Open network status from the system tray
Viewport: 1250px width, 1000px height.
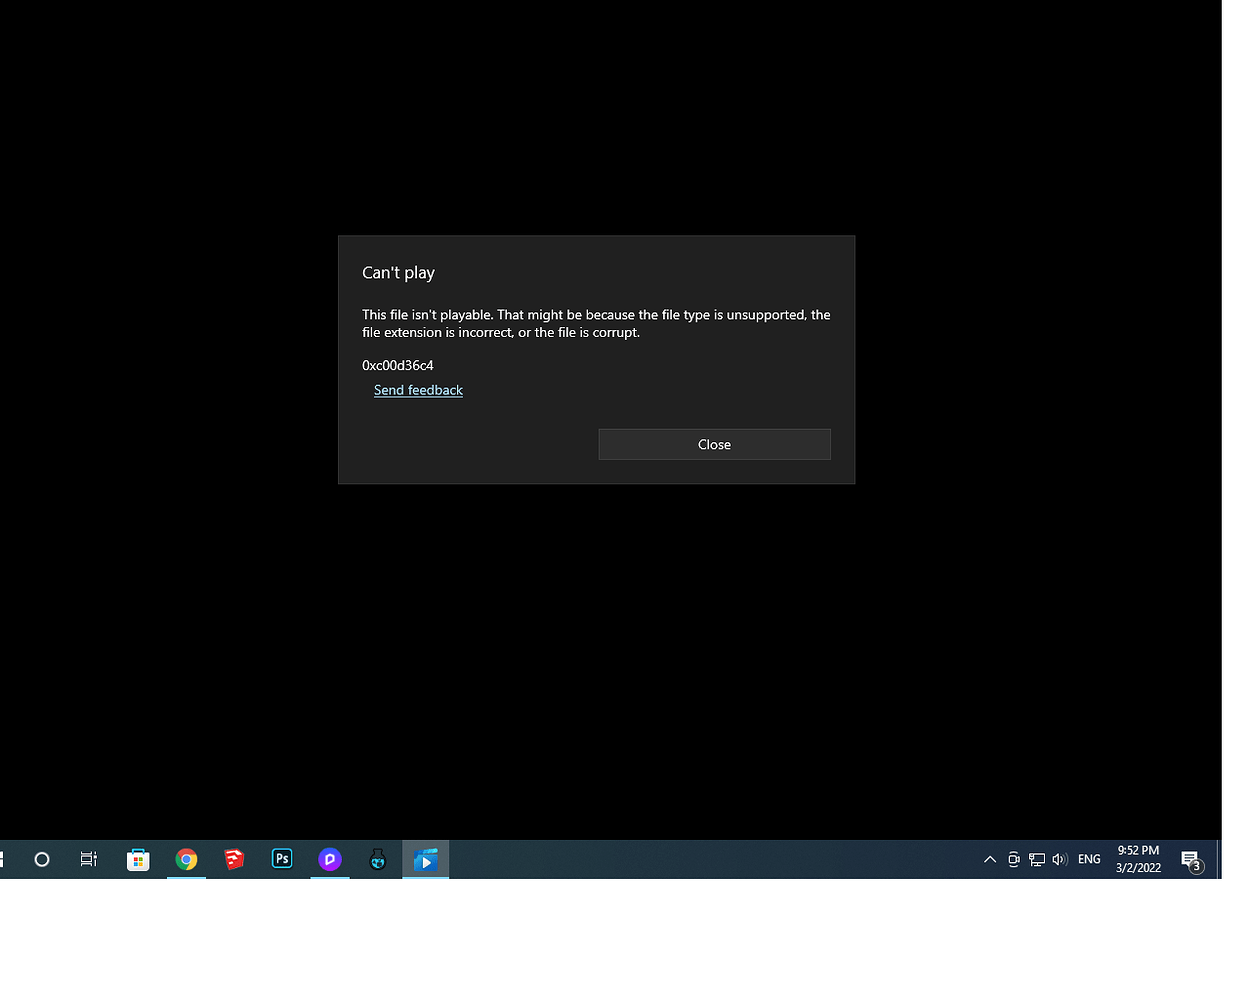[x=1037, y=859]
